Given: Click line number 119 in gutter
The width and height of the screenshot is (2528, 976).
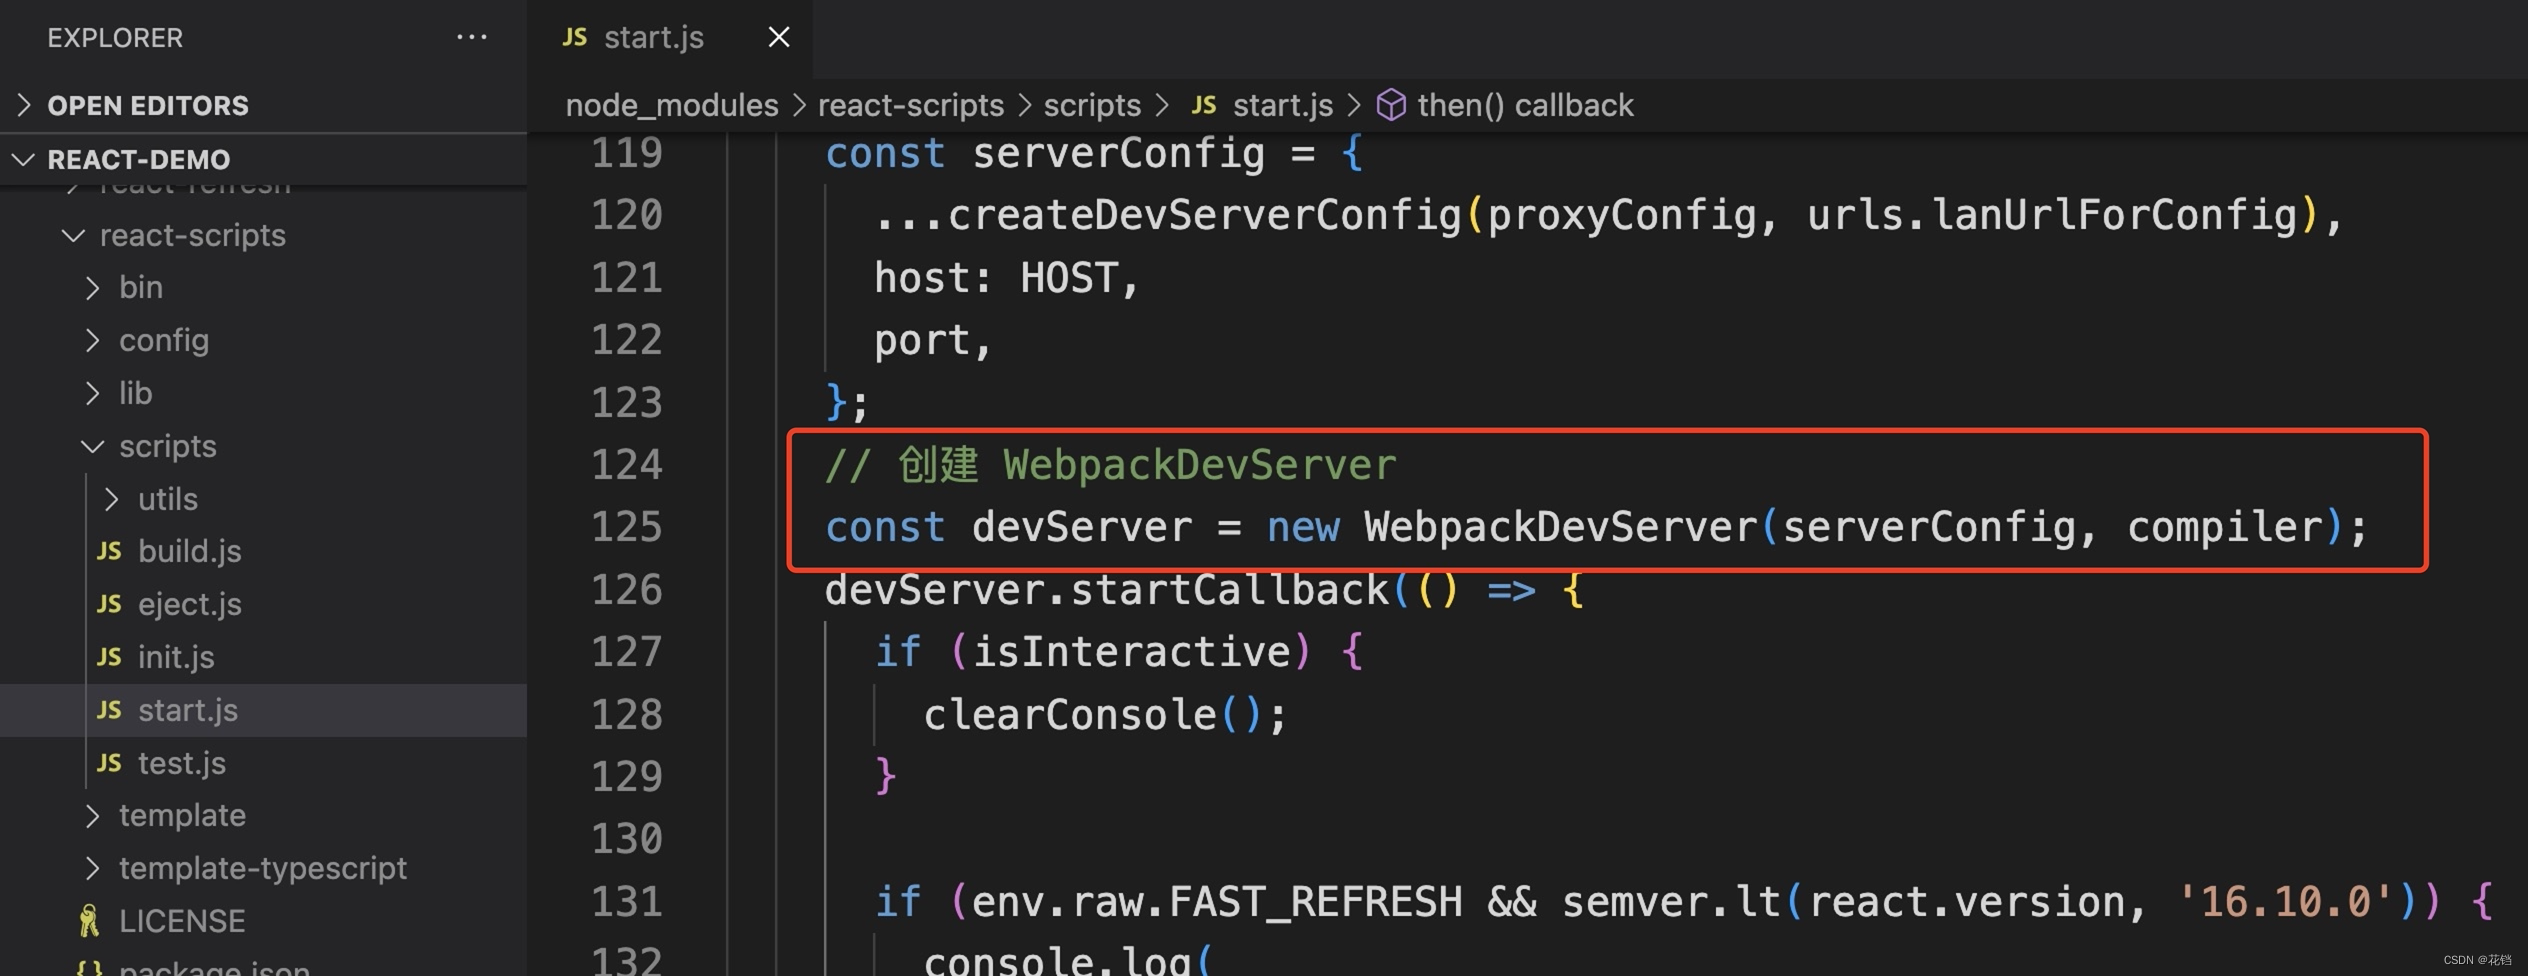Looking at the screenshot, I should [x=627, y=153].
